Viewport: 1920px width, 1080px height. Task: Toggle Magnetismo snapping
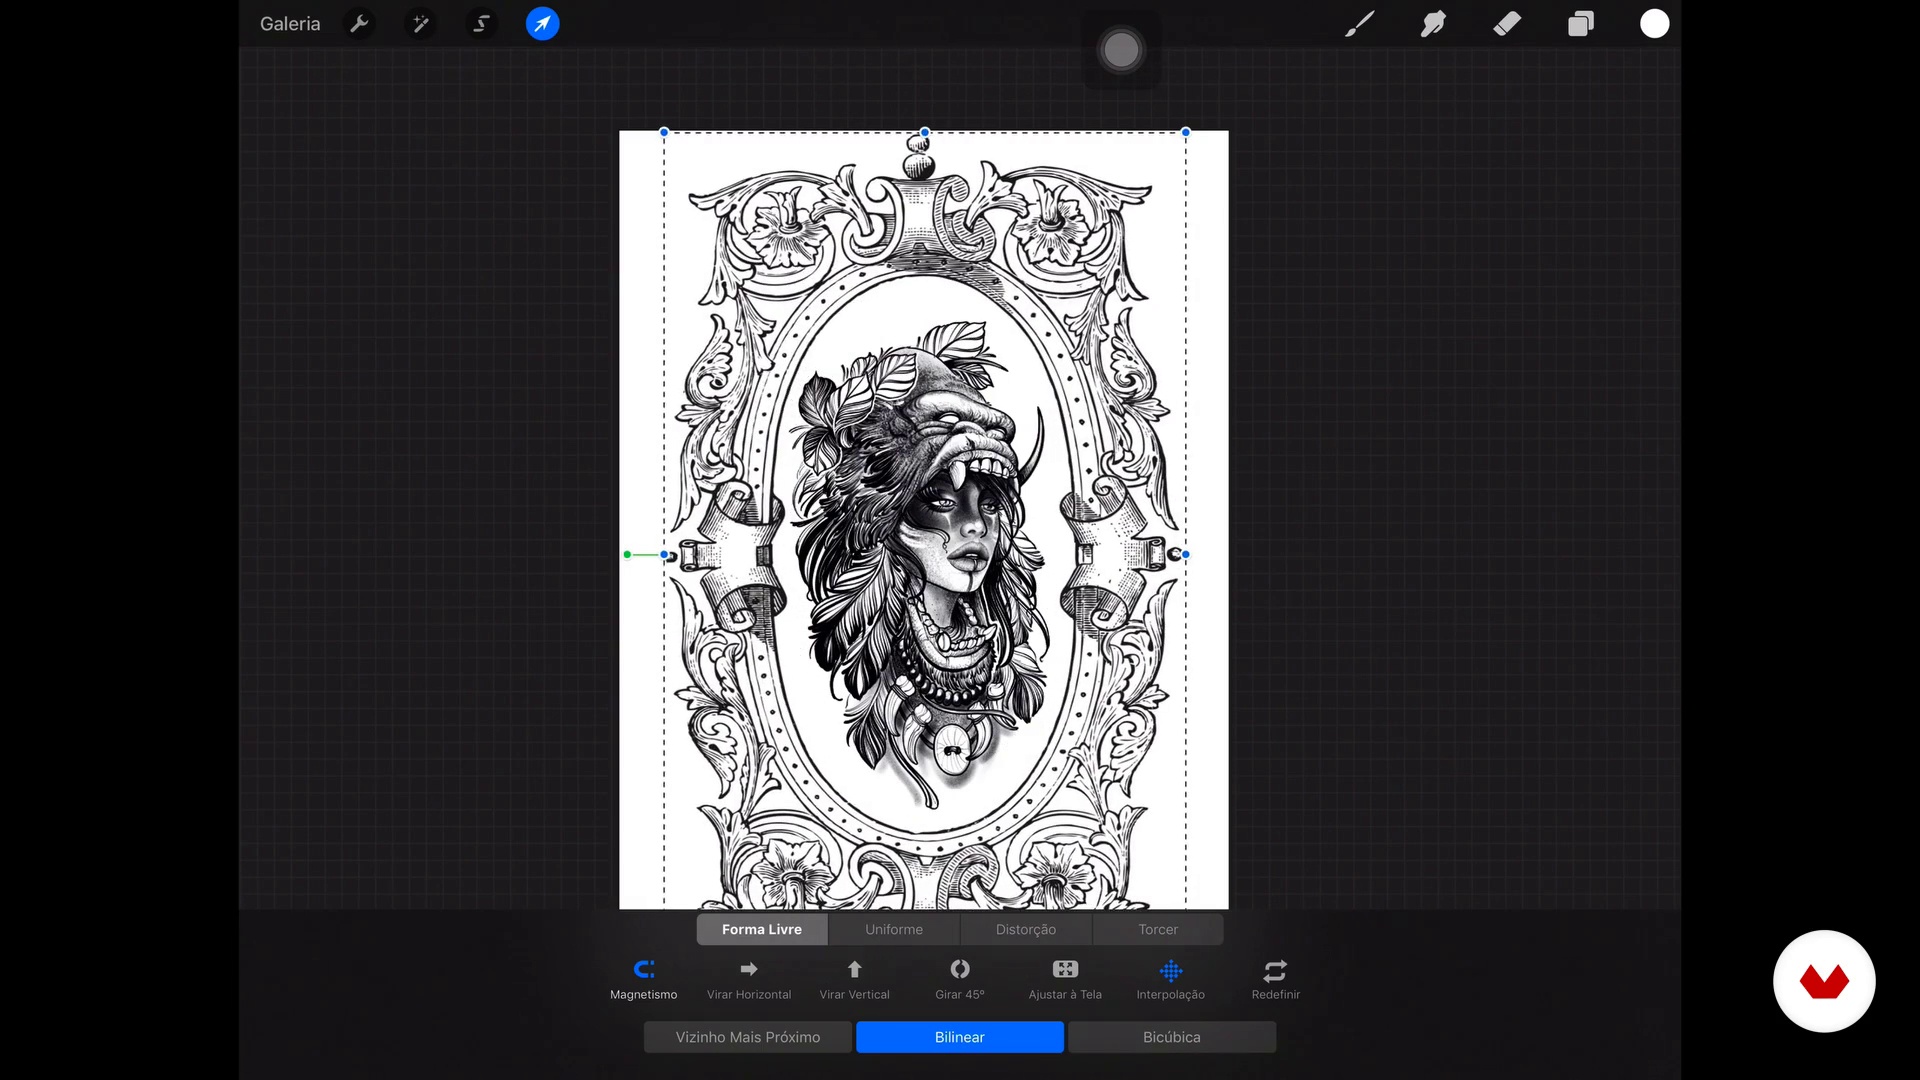coord(644,980)
